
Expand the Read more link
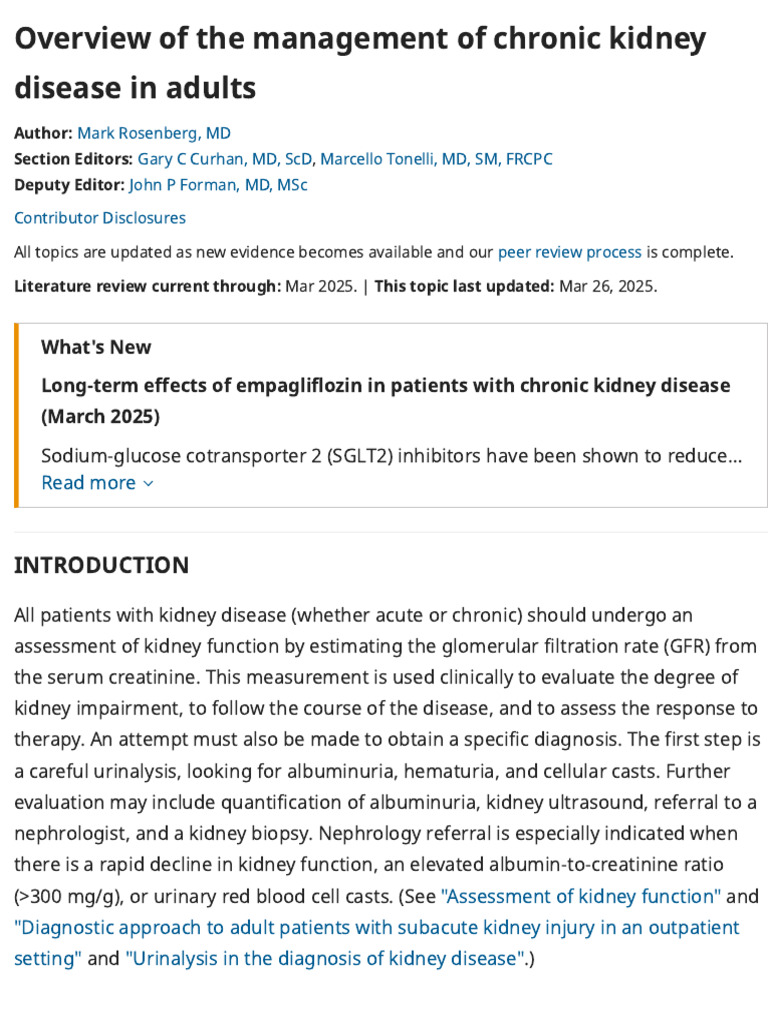pyautogui.click(x=88, y=483)
